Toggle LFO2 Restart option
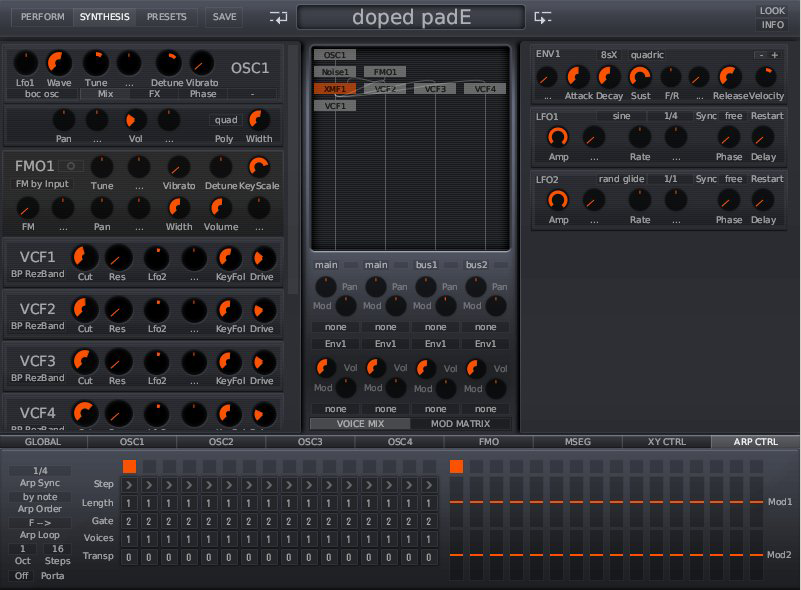The image size is (801, 590). click(x=767, y=179)
